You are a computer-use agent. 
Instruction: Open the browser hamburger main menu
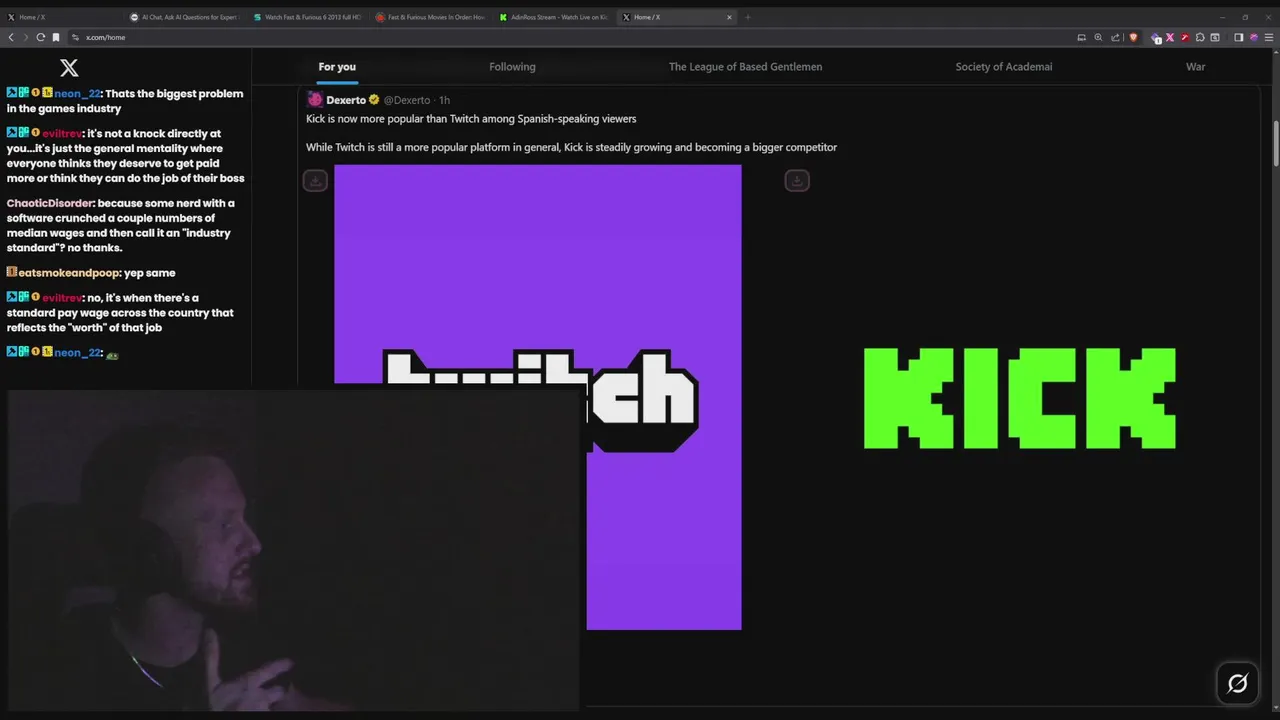pos(1268,37)
